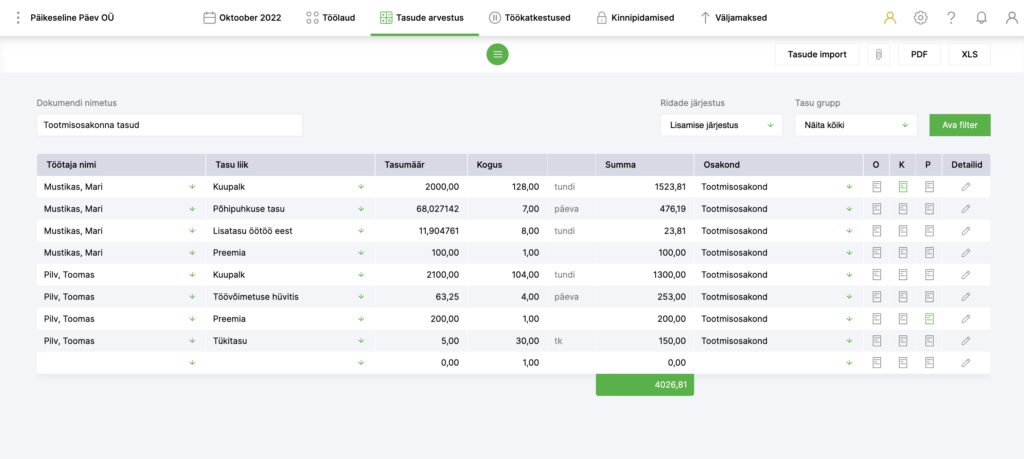Click the Tasude import button

click(817, 54)
